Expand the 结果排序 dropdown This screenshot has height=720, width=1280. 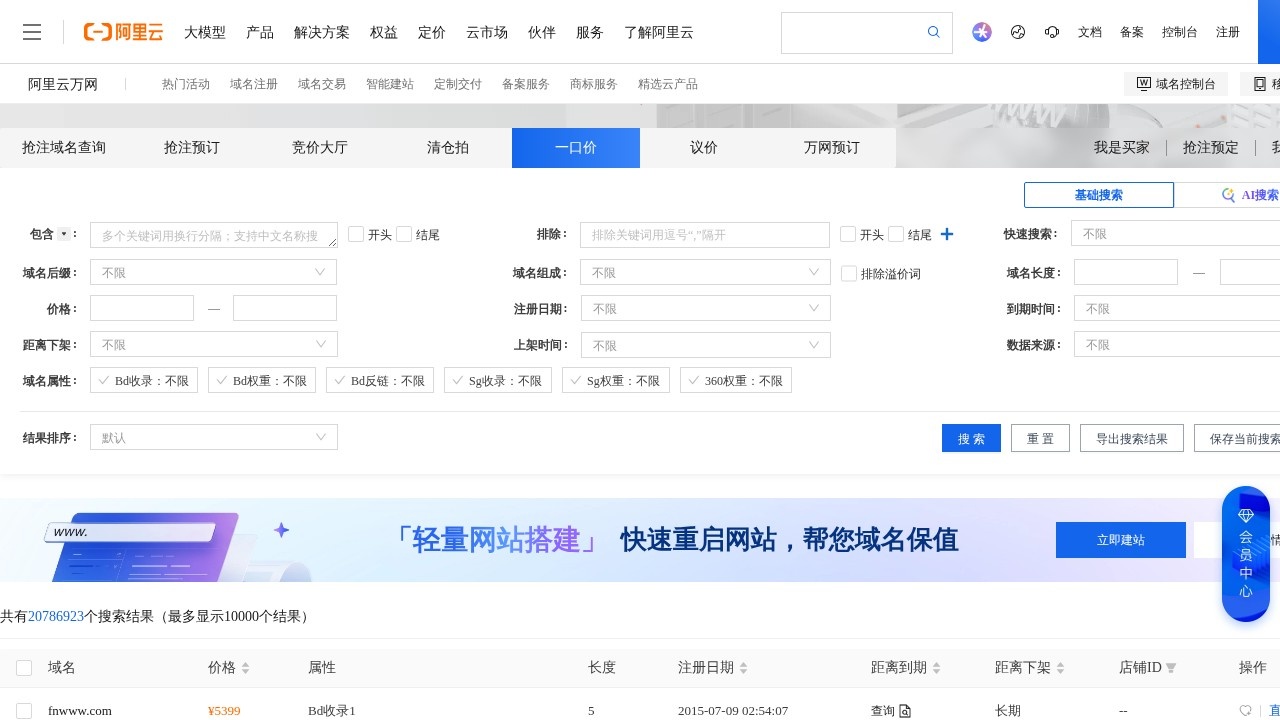tap(213, 437)
